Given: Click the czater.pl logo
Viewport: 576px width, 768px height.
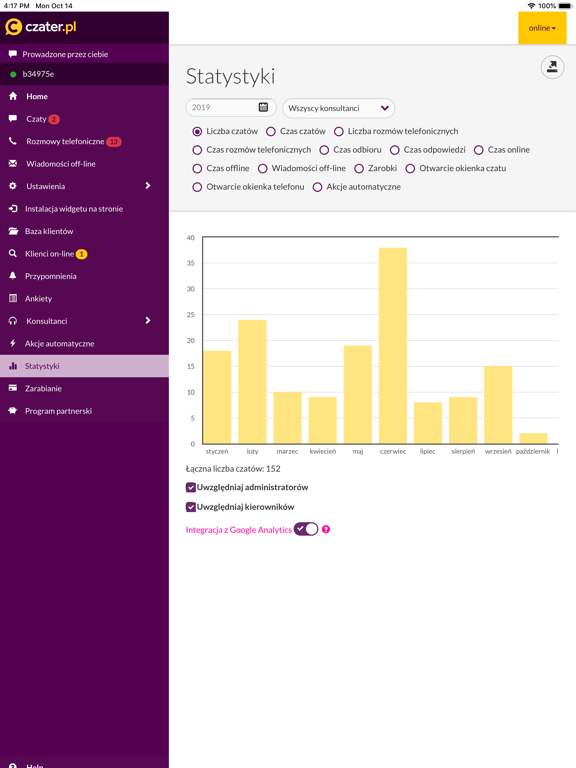Looking at the screenshot, I should pos(41,26).
